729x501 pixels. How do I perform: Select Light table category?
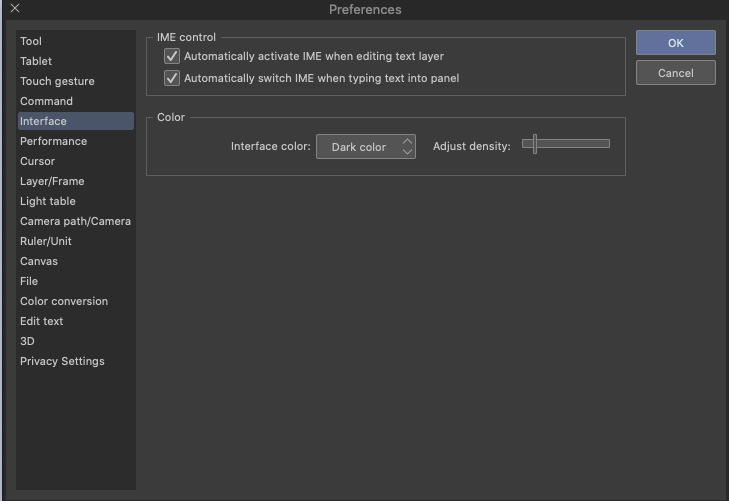tap(76, 201)
